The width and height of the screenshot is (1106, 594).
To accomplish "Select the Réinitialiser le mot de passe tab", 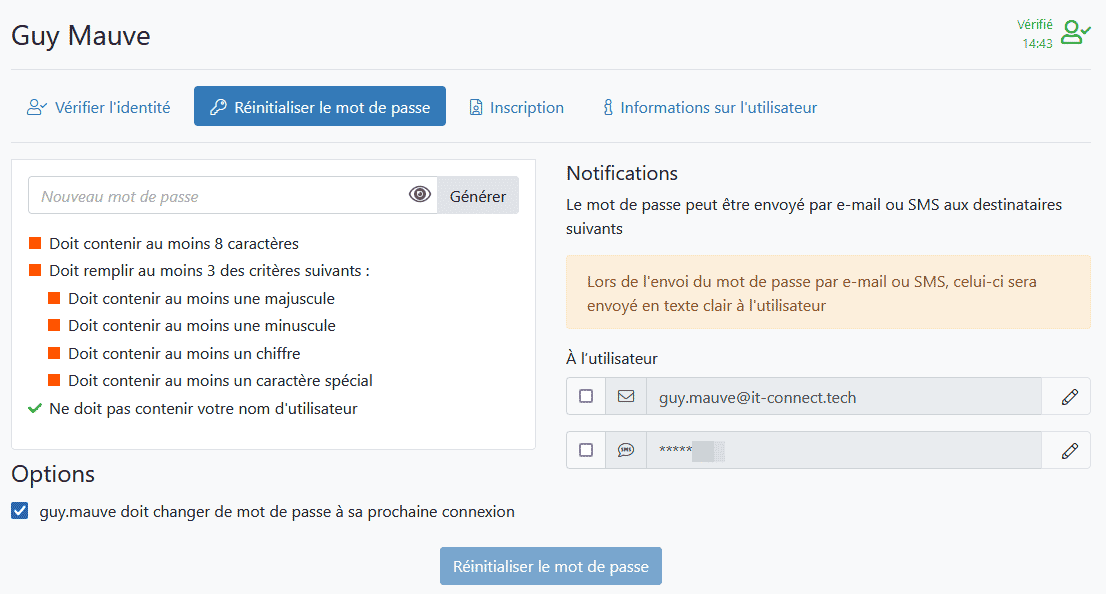I will click(x=319, y=105).
